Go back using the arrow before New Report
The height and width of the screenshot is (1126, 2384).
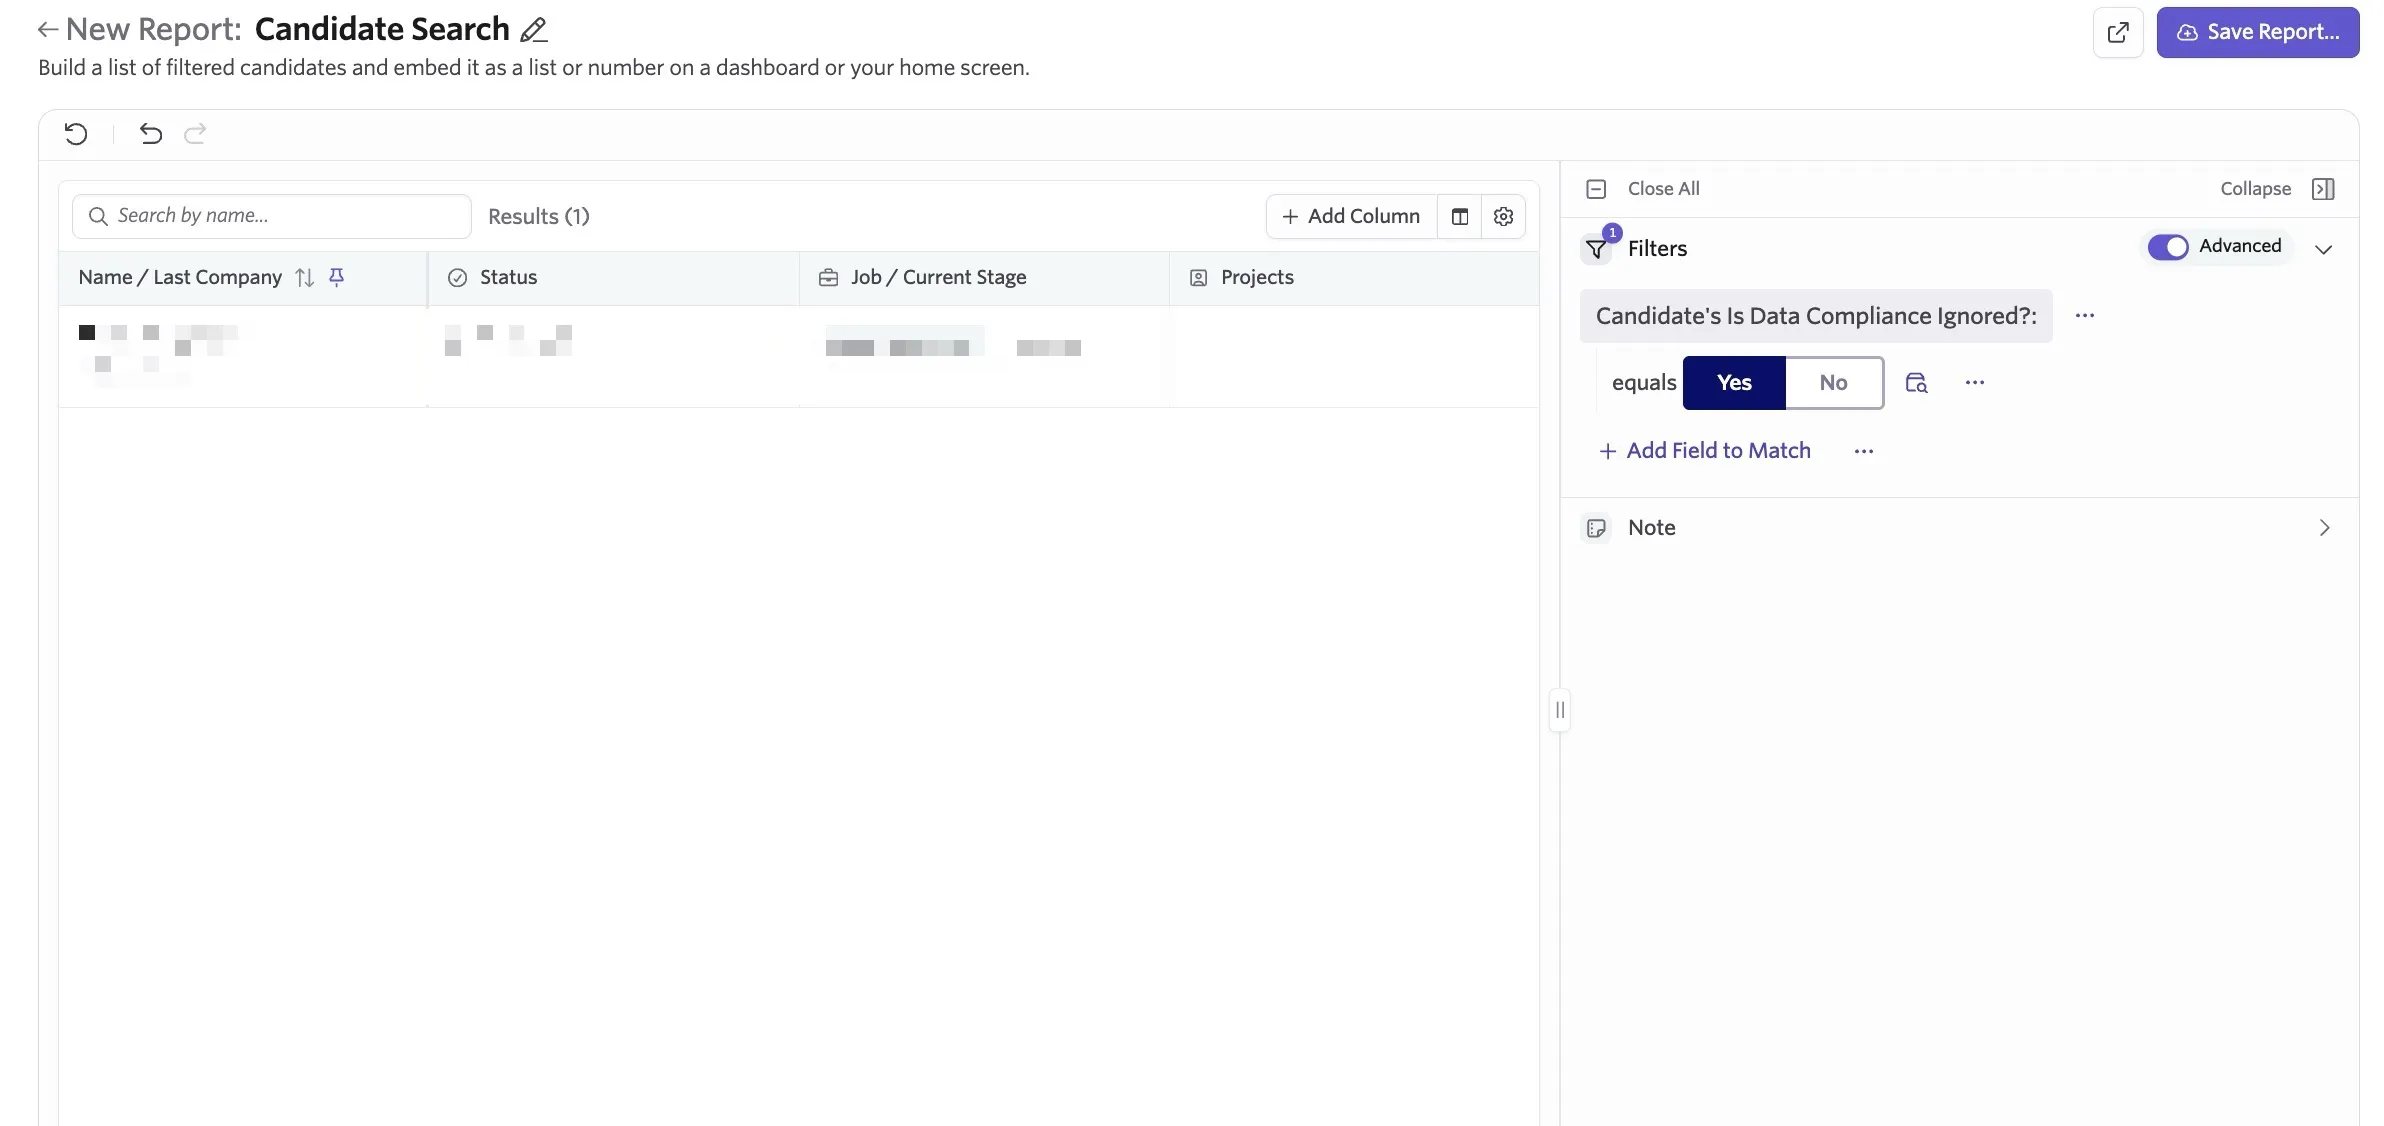click(x=47, y=30)
